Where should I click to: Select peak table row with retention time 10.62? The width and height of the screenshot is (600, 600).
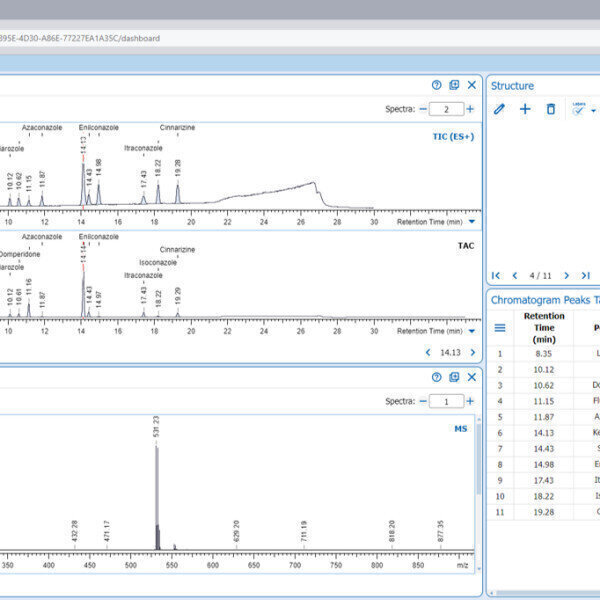[x=544, y=385]
